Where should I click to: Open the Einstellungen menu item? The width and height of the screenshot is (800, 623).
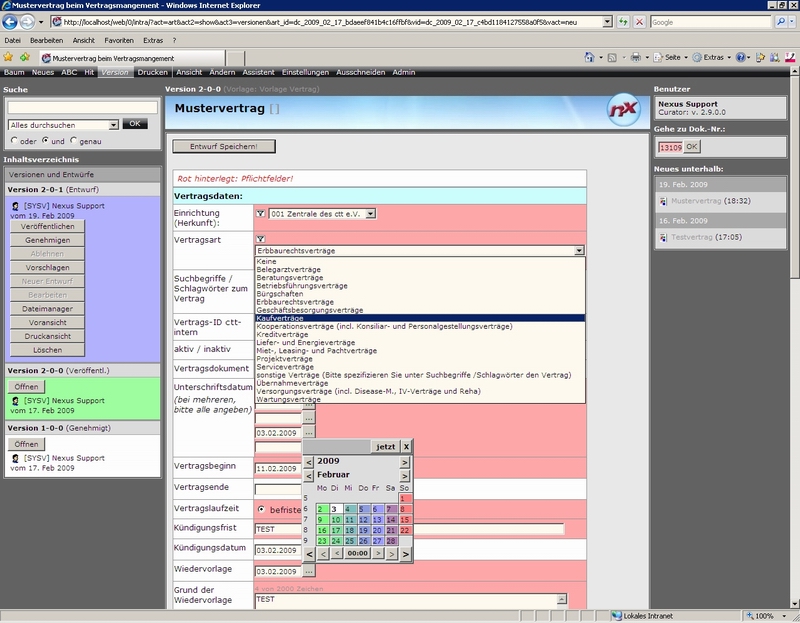(305, 72)
